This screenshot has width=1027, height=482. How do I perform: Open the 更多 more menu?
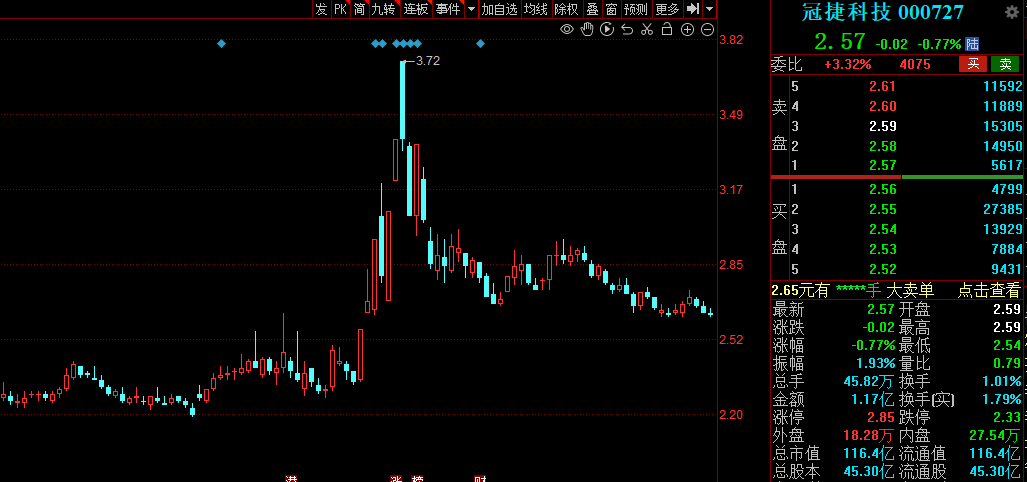(x=667, y=9)
